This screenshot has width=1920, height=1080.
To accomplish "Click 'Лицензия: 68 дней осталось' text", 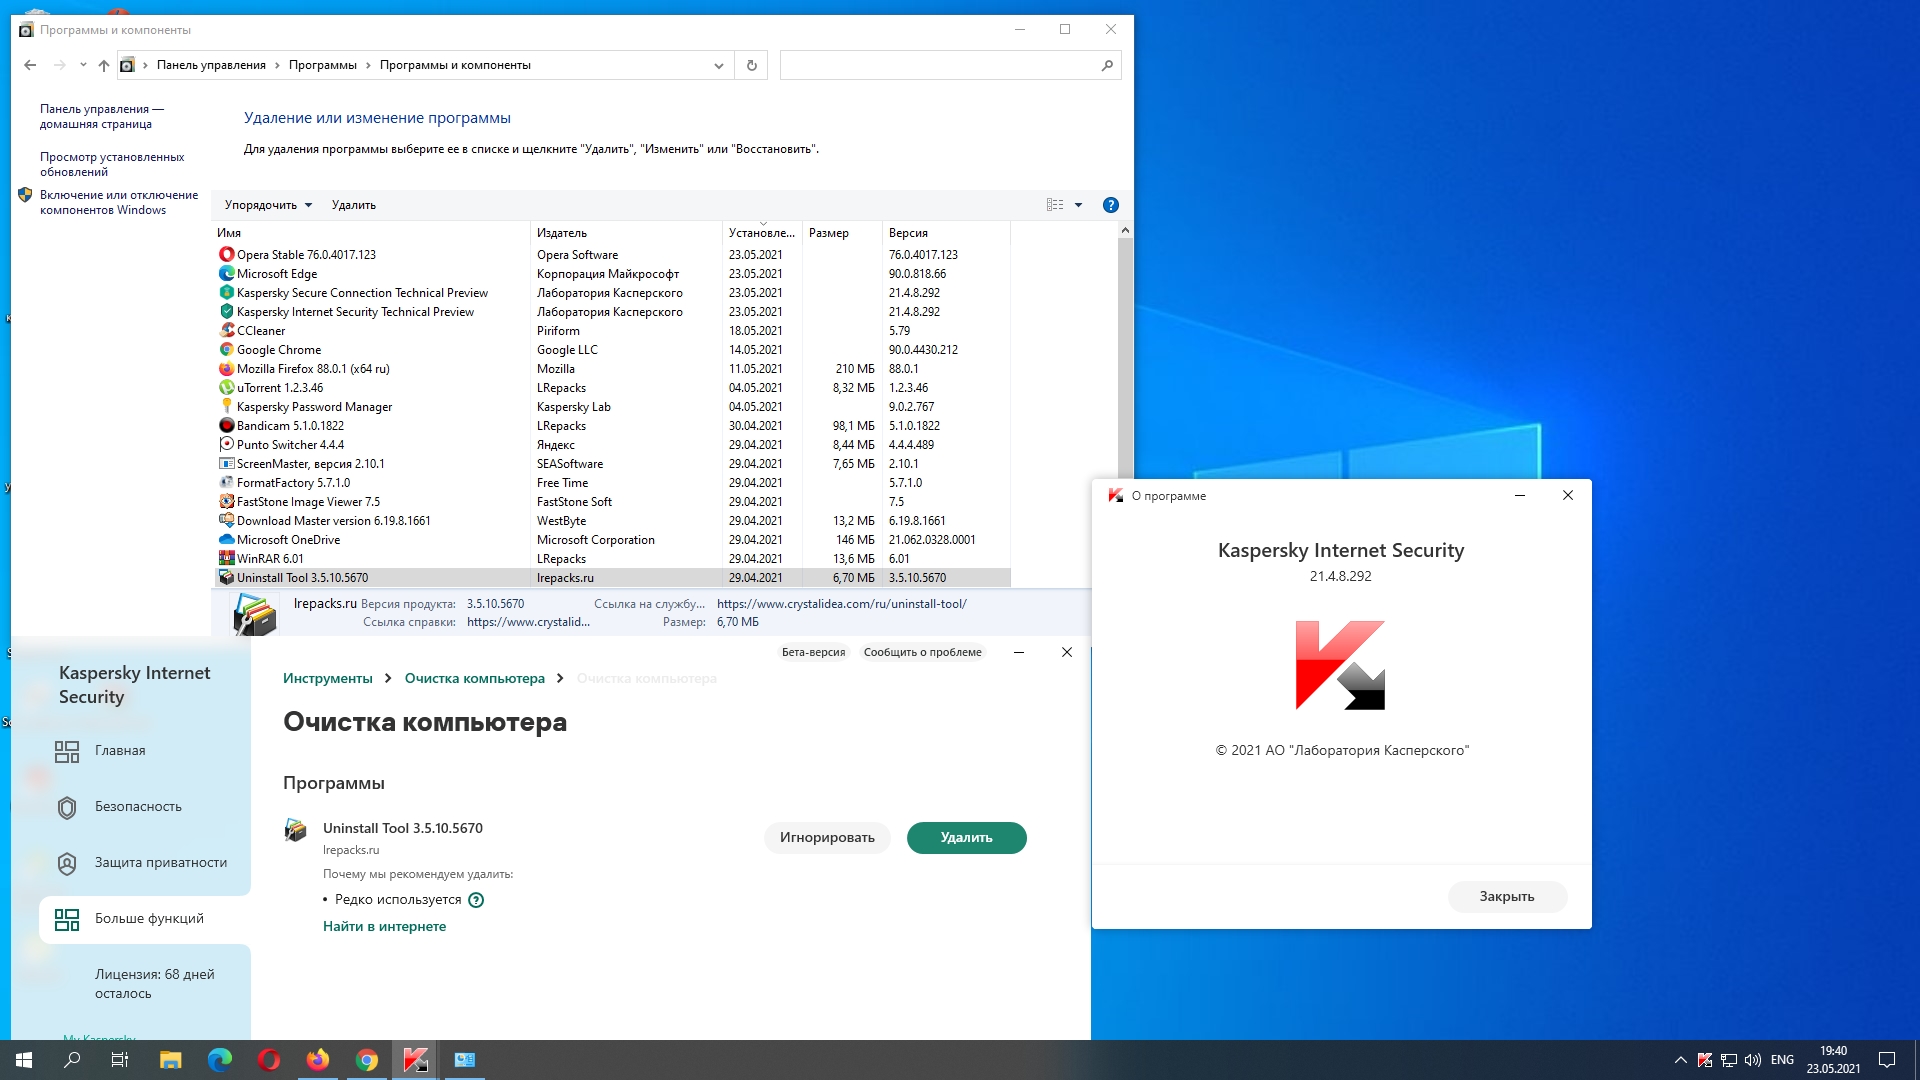I will pos(155,984).
